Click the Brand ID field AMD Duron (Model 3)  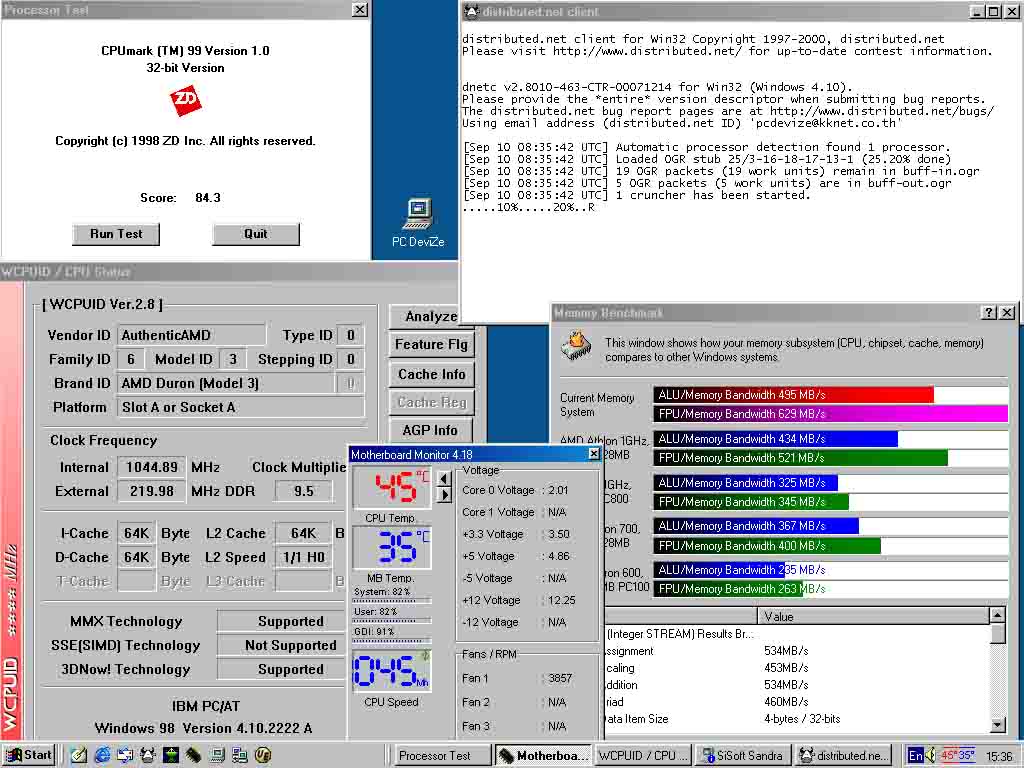pyautogui.click(x=226, y=383)
